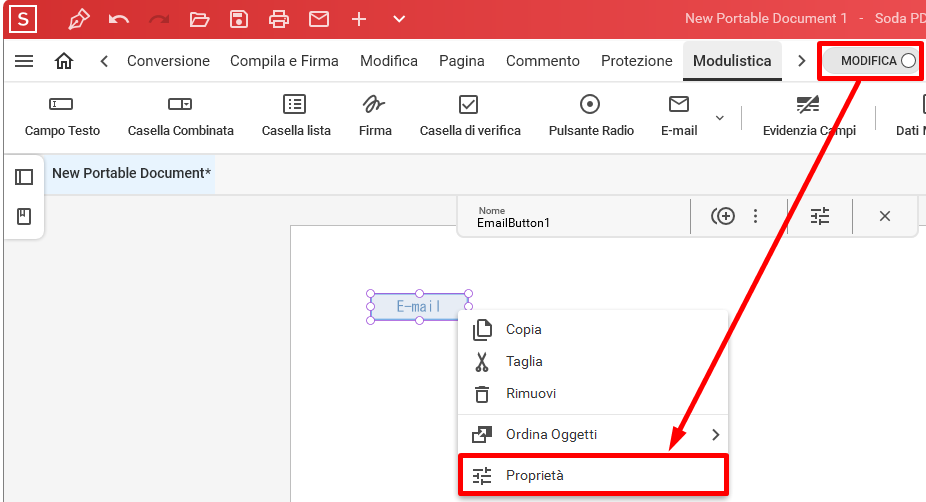Image resolution: width=926 pixels, height=502 pixels.
Task: Save the document with floppy icon
Action: (x=239, y=19)
